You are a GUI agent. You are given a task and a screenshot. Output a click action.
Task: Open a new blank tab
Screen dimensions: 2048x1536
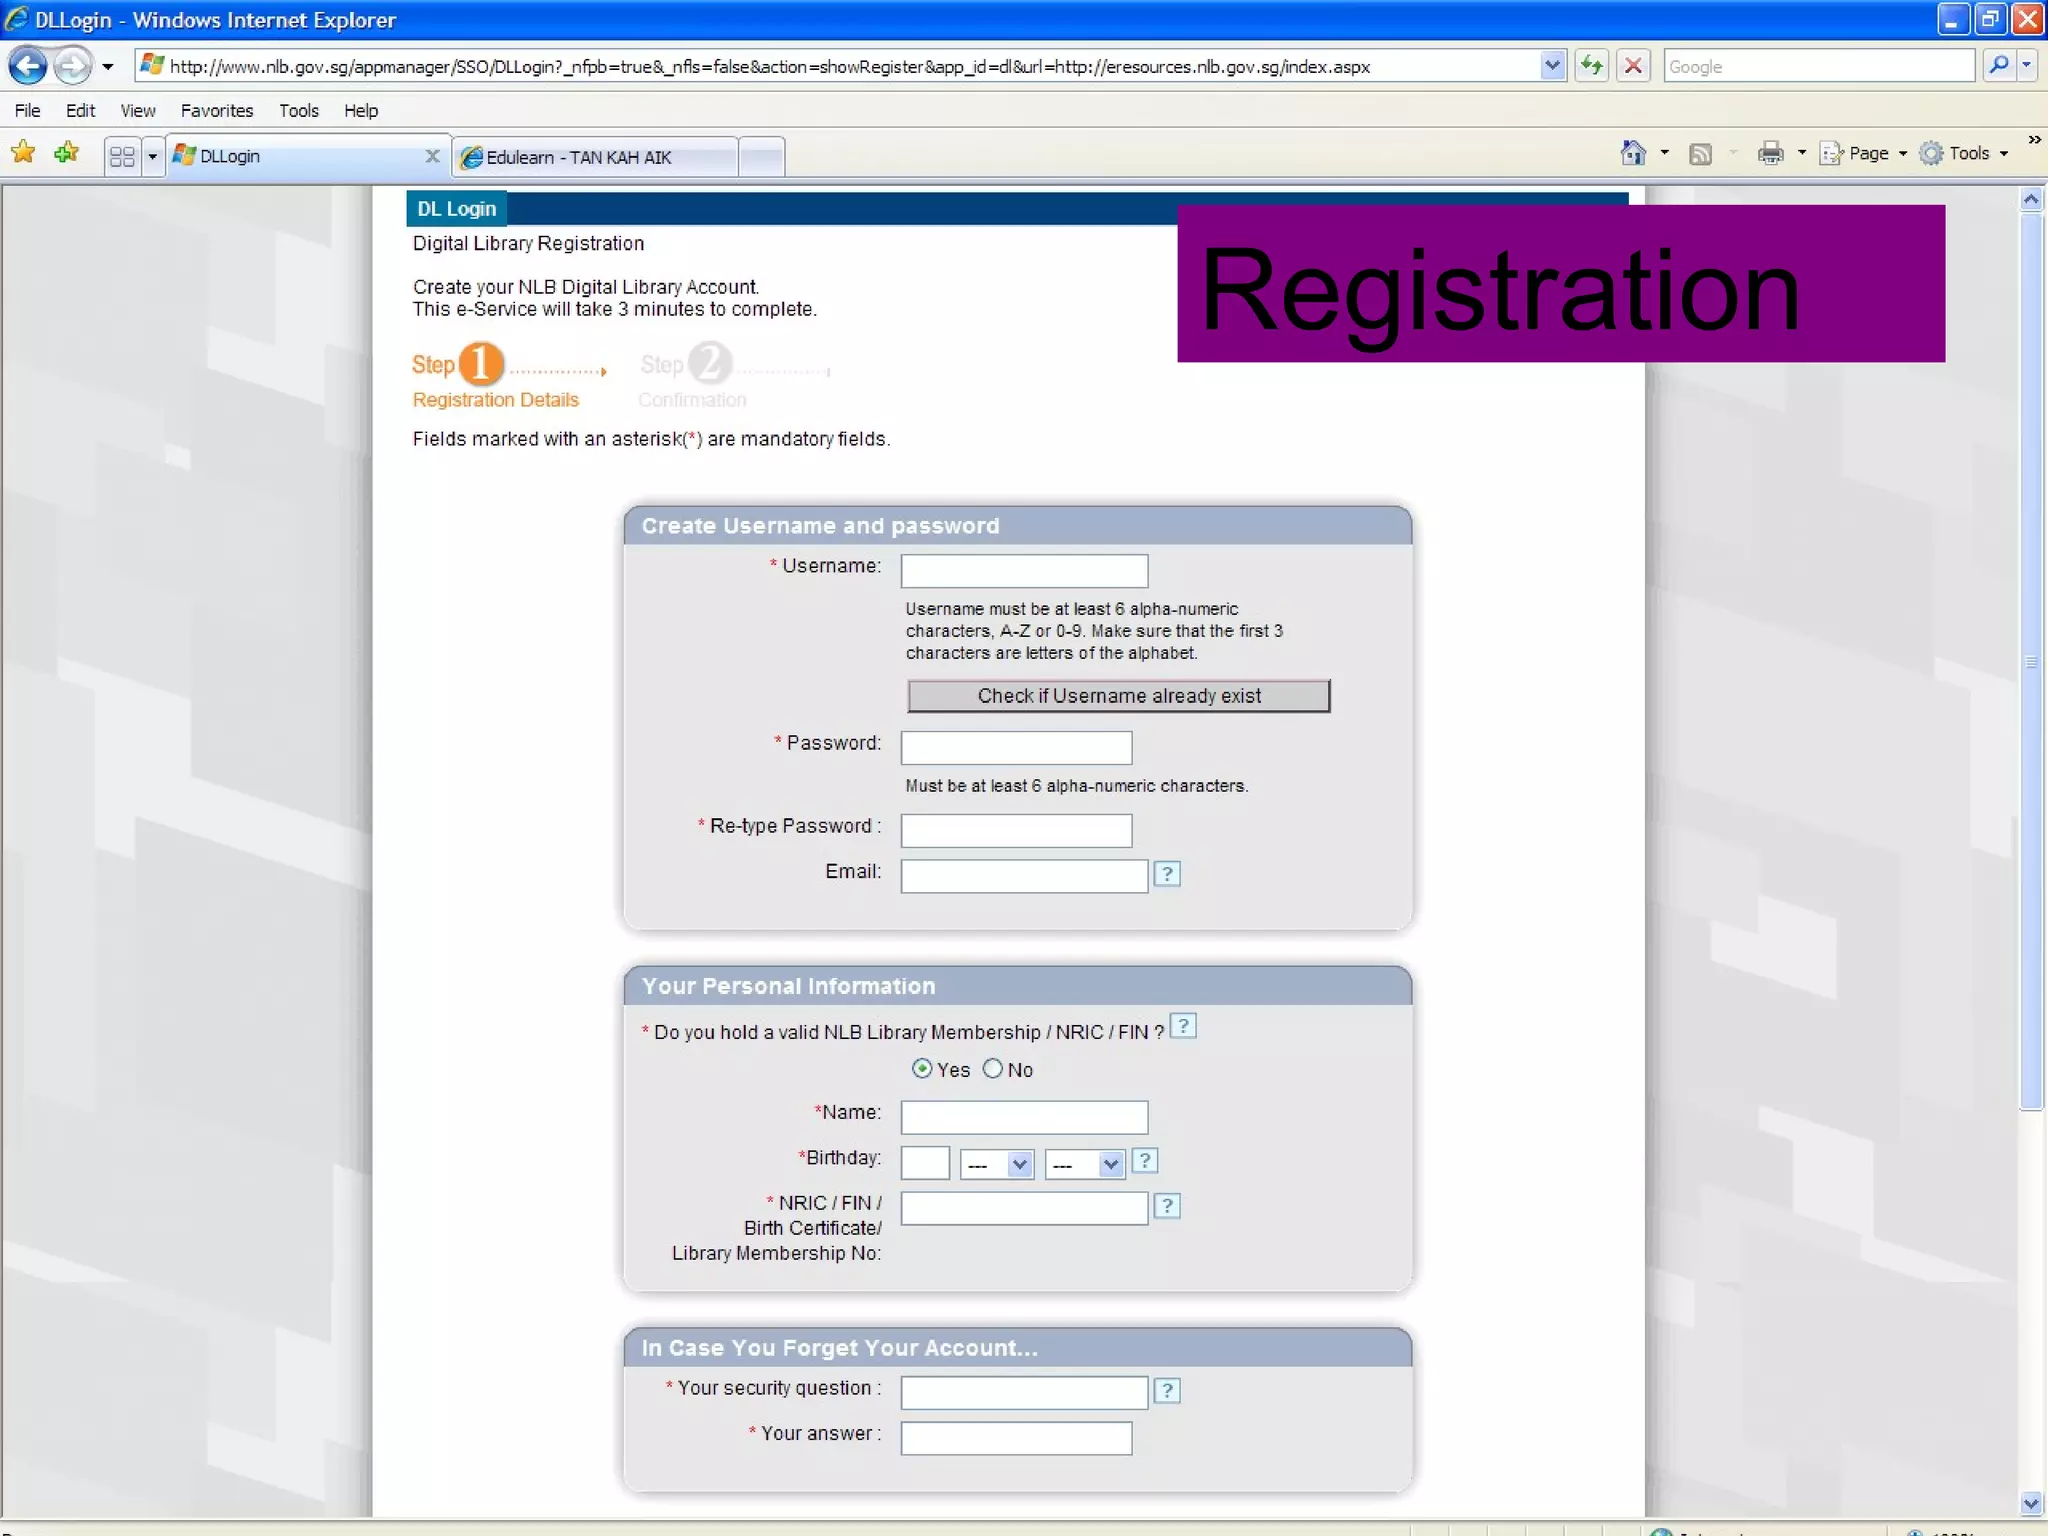(762, 157)
